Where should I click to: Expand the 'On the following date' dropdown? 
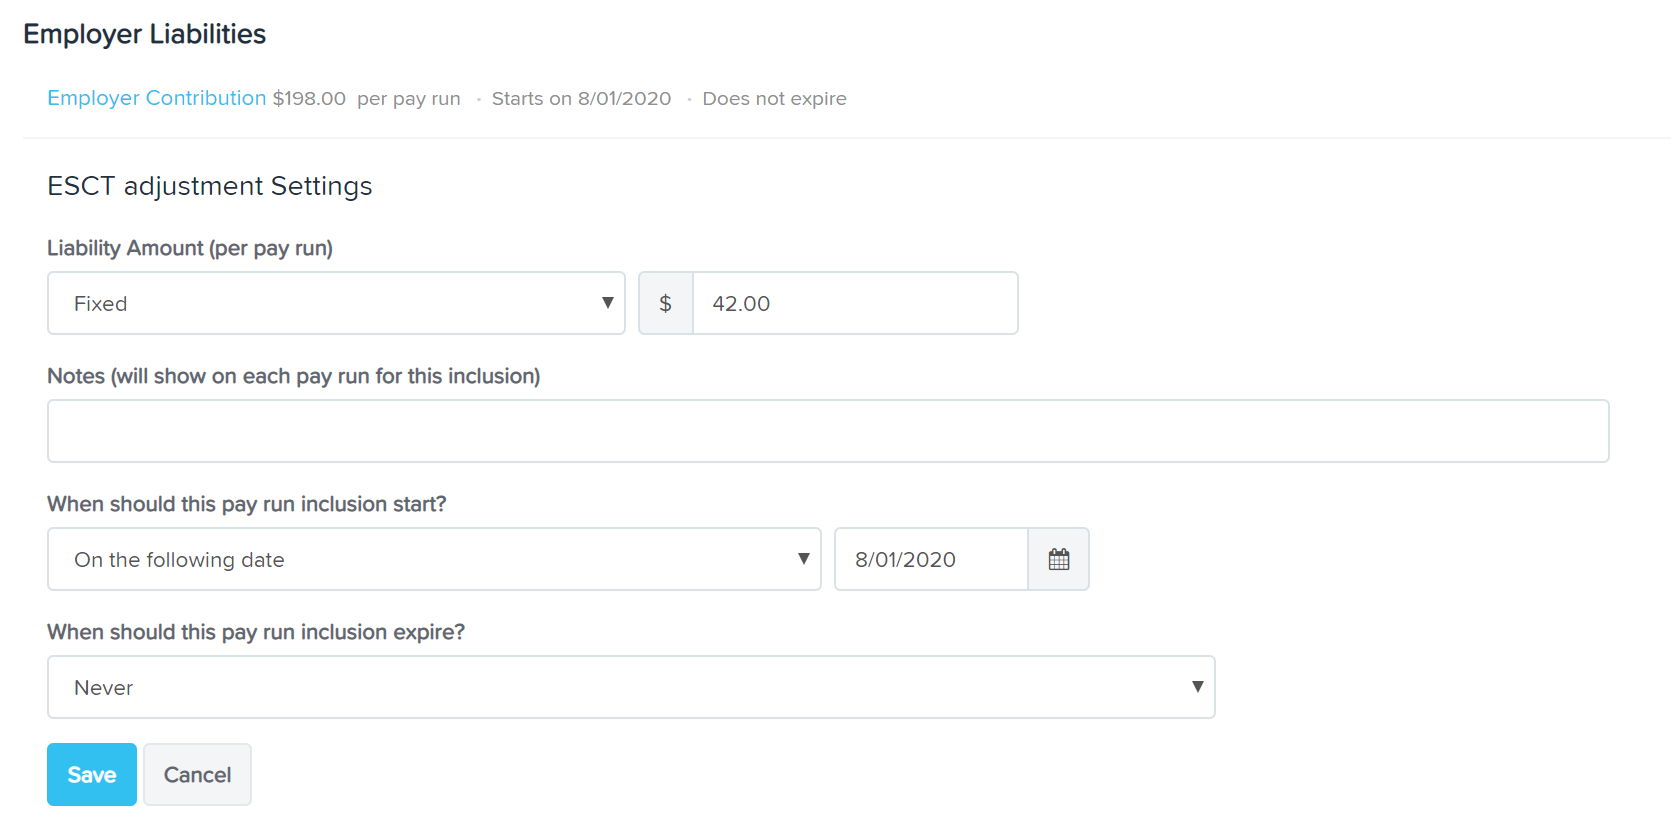[434, 559]
